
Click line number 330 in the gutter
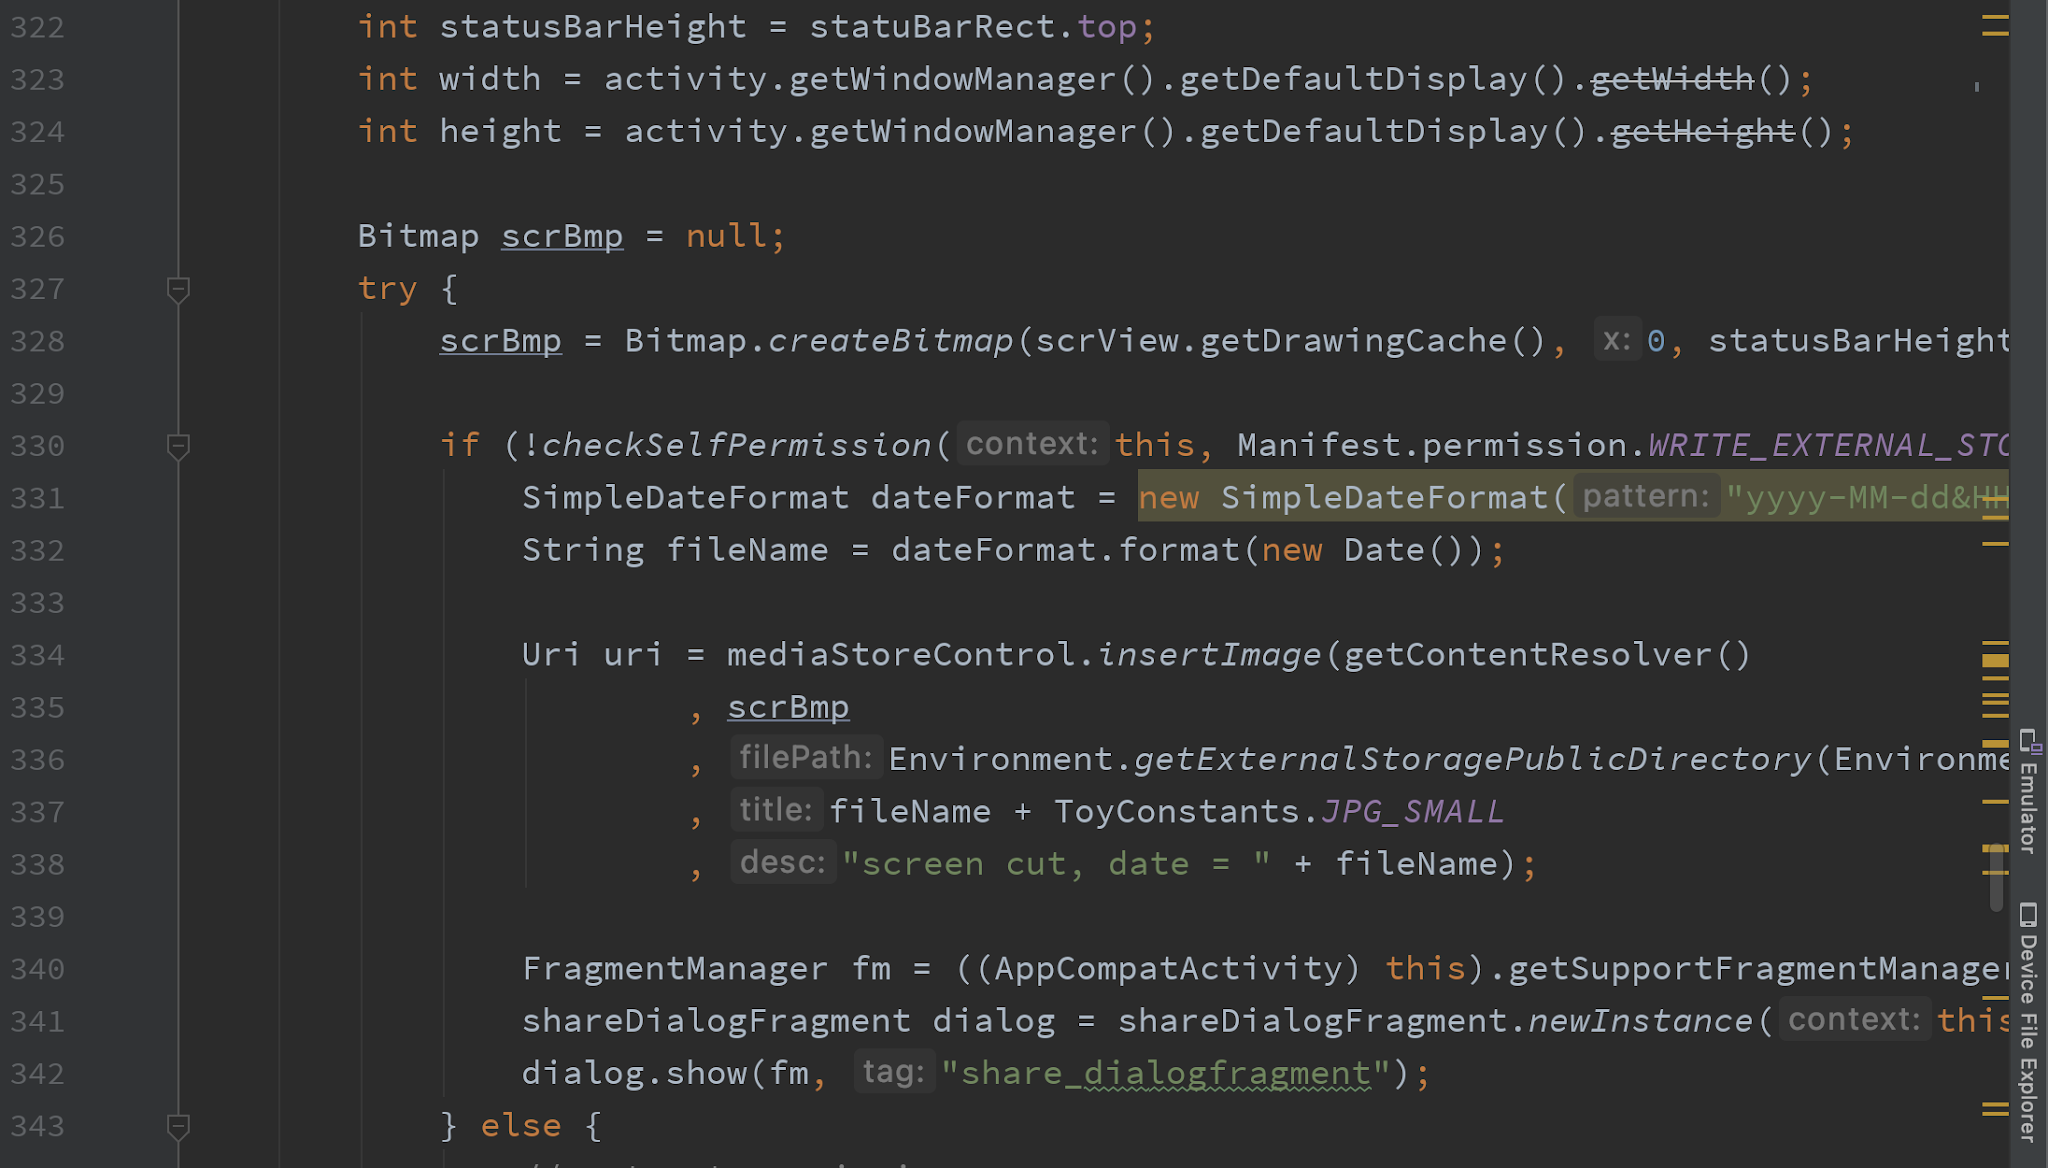(37, 446)
